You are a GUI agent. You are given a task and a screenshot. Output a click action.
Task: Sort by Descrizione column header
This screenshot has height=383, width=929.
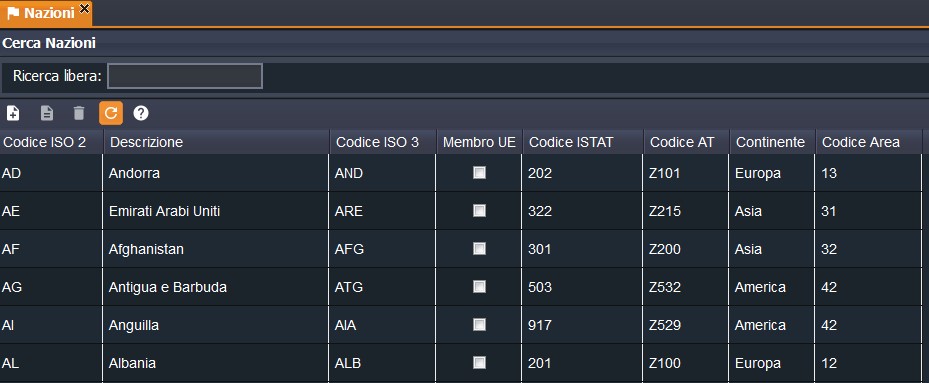(217, 142)
